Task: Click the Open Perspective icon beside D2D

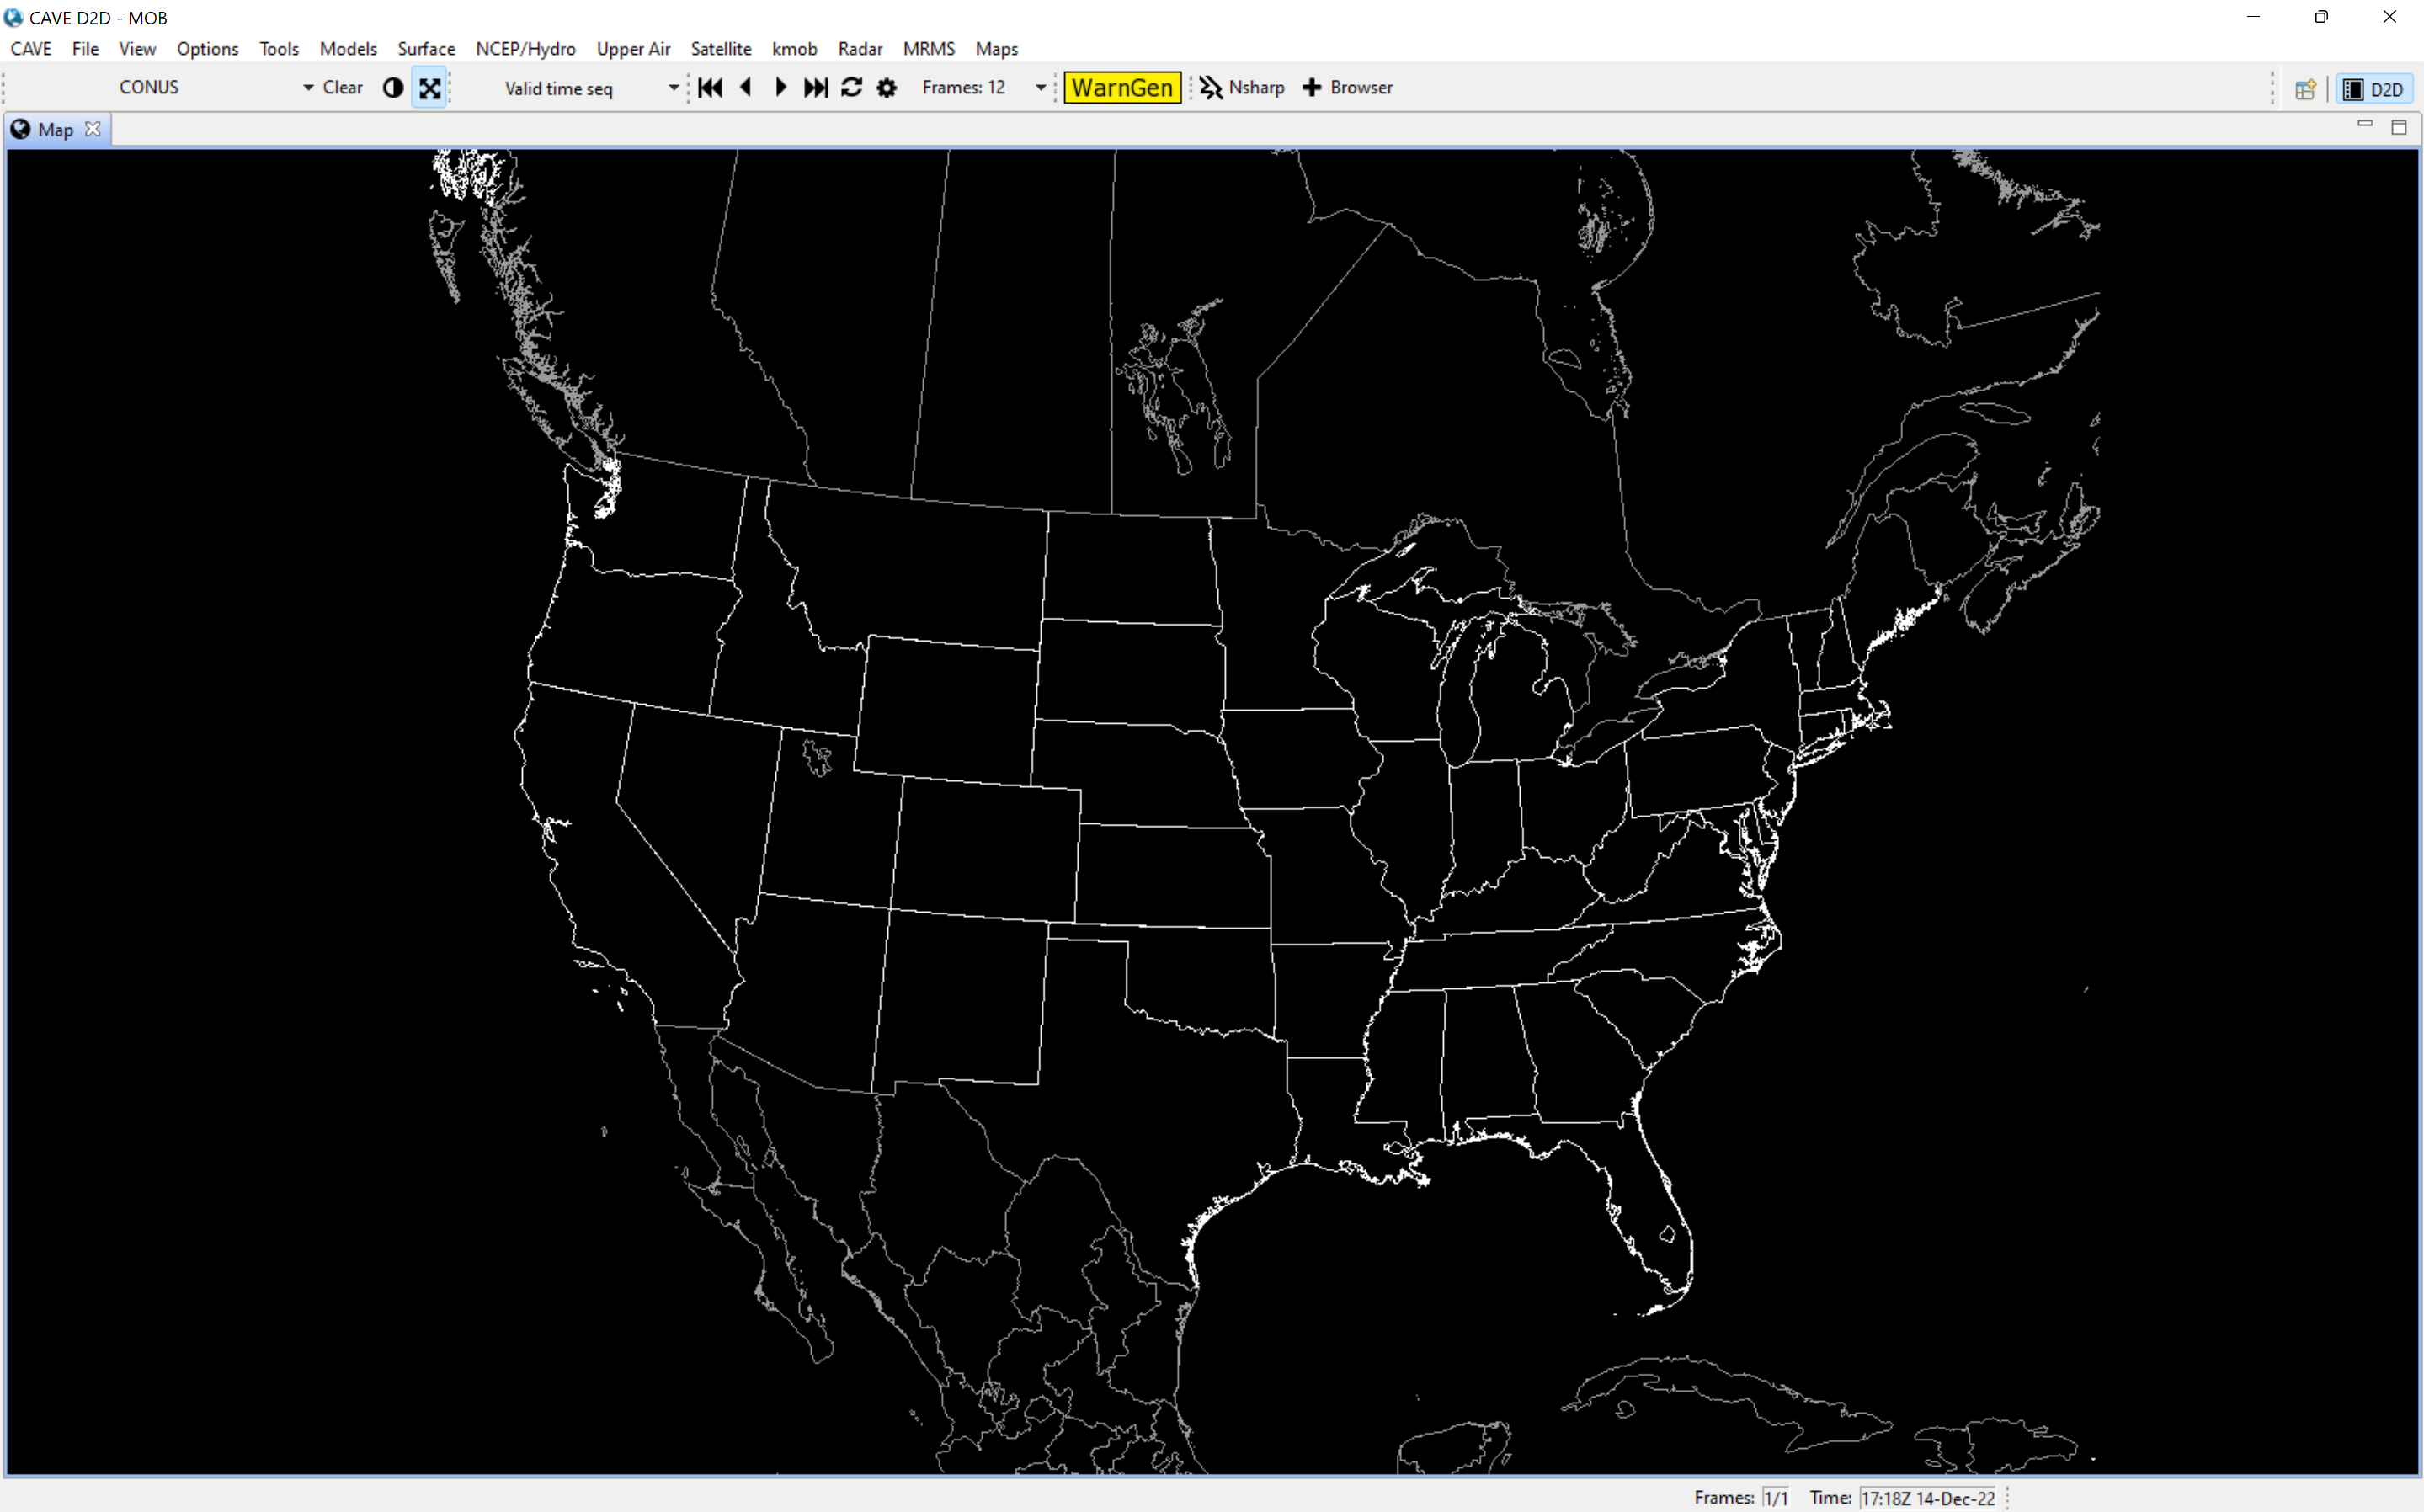Action: [2306, 89]
